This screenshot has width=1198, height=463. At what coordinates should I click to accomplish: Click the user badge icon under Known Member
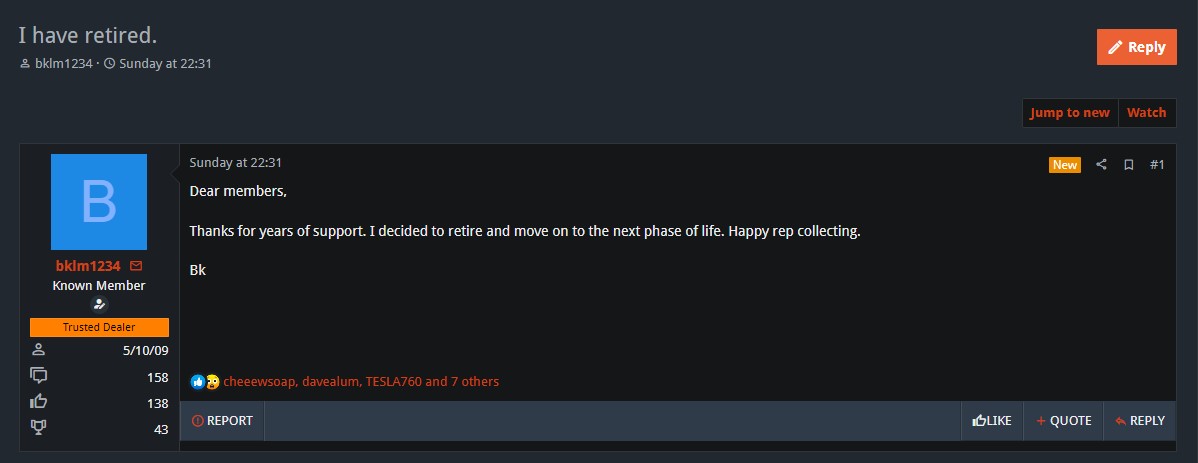(99, 305)
